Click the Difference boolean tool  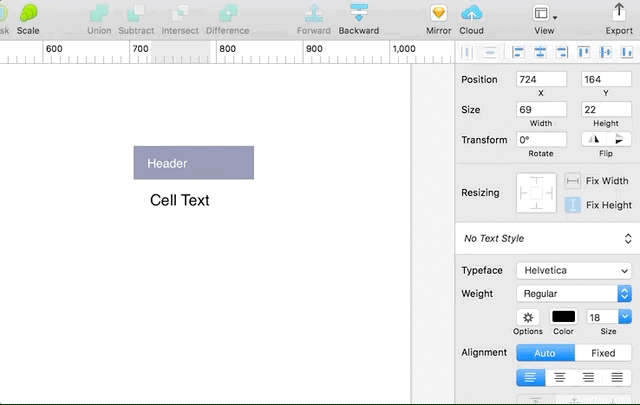(227, 19)
